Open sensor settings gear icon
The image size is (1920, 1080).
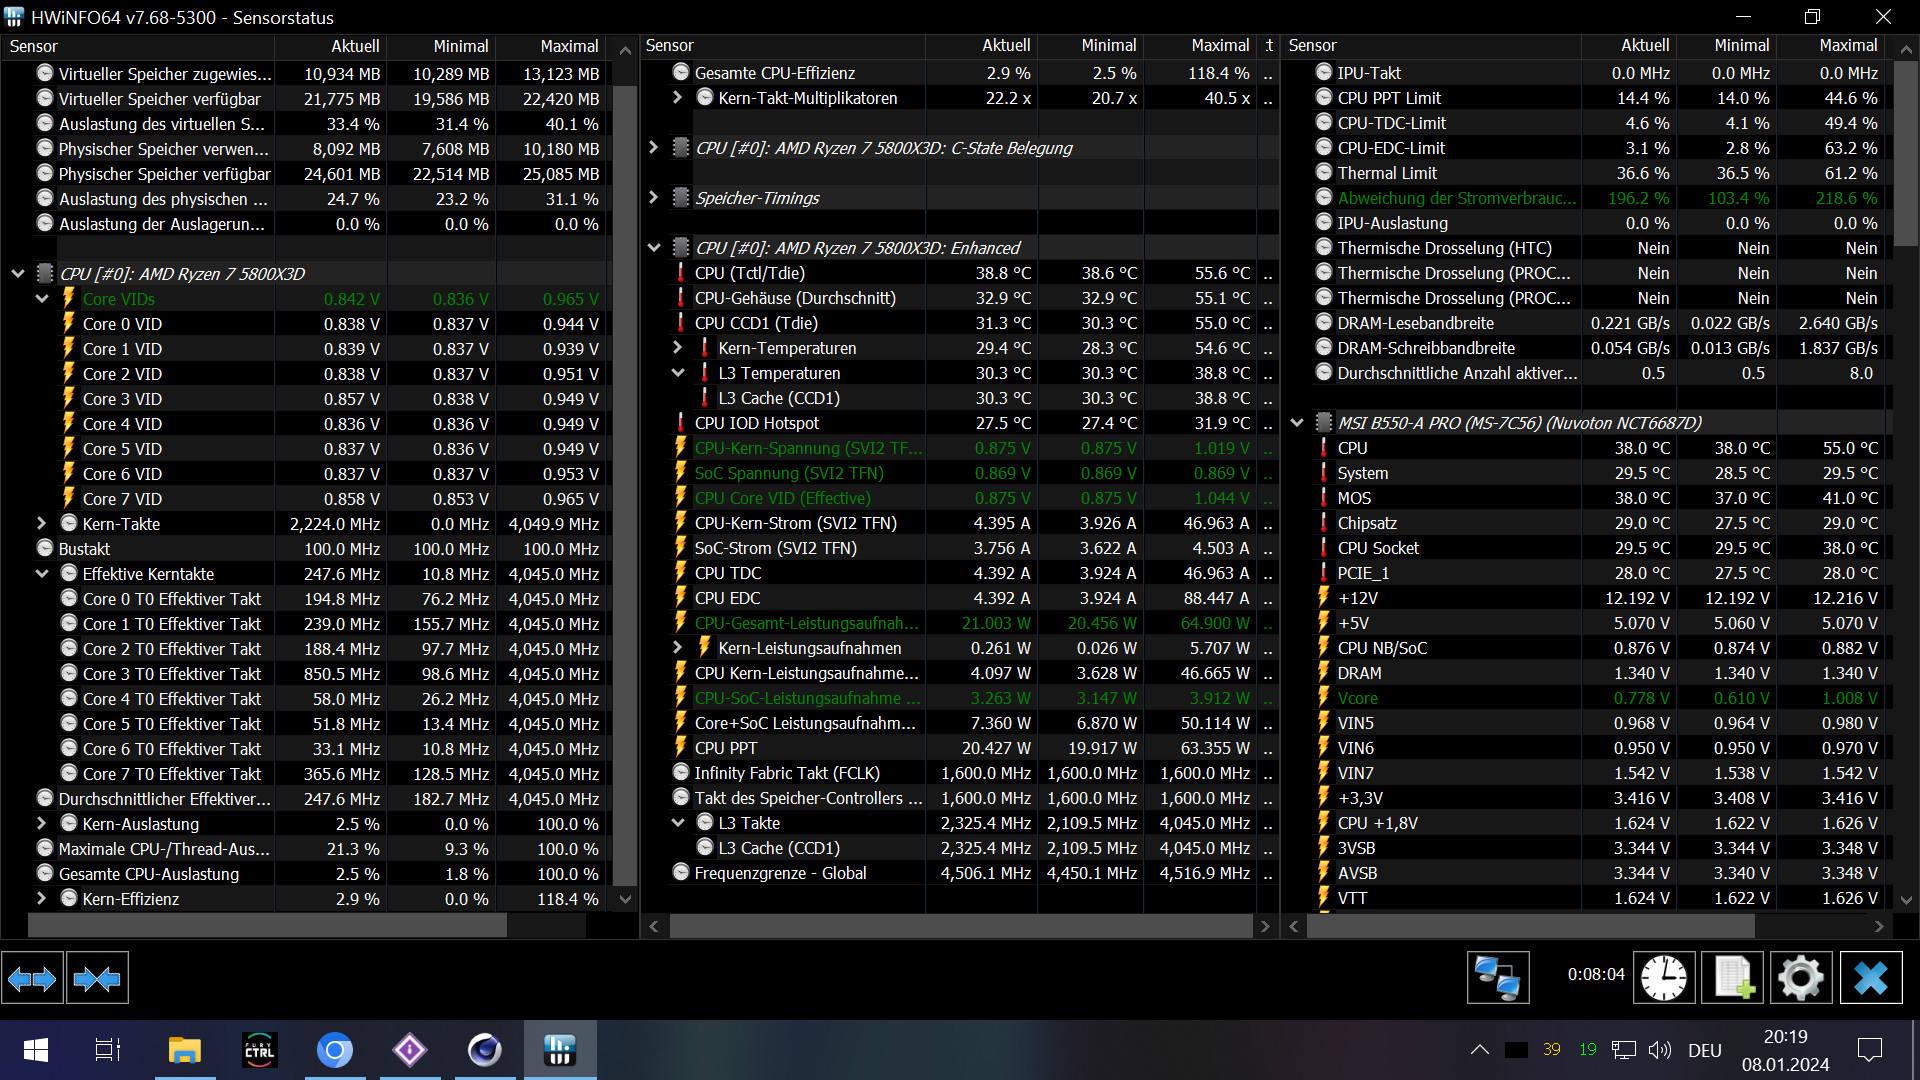point(1801,978)
